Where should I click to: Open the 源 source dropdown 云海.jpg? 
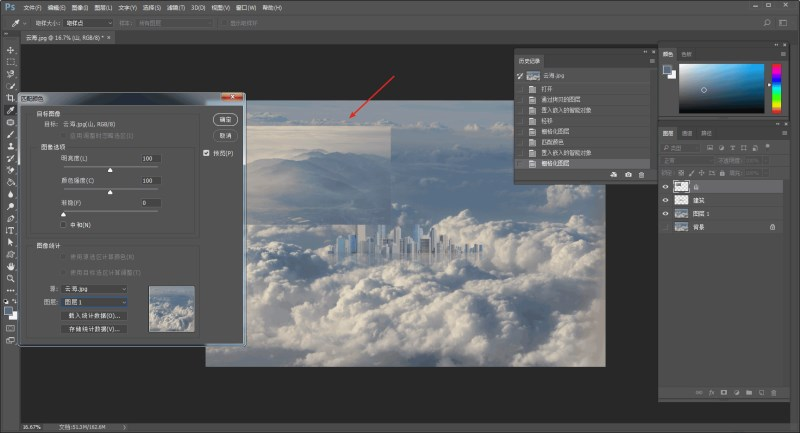(94, 288)
